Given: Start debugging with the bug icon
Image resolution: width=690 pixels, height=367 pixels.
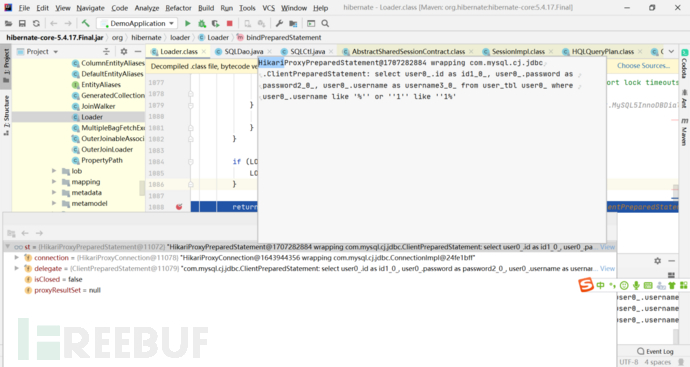Looking at the screenshot, I should 202,23.
